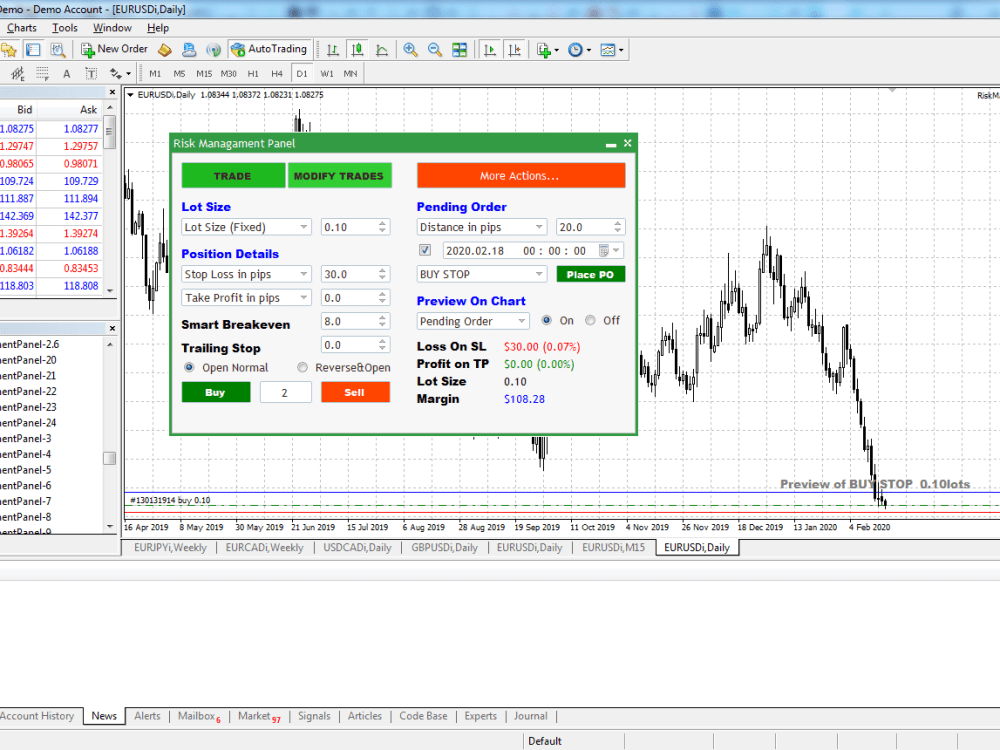Open Stop Loss in pips dropdown
The height and width of the screenshot is (750, 1000).
click(246, 274)
